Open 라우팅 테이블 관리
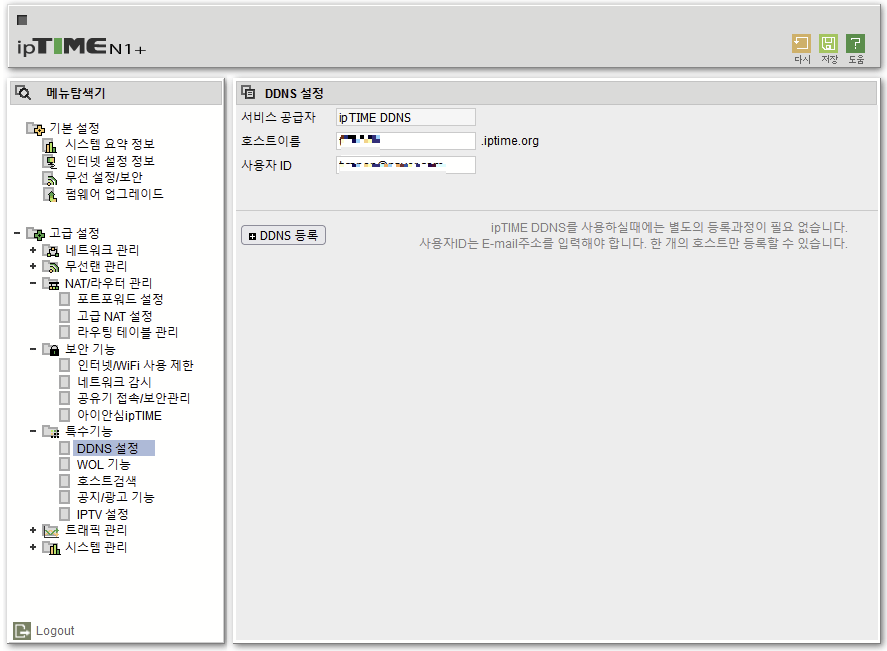Image resolution: width=887 pixels, height=651 pixels. click(x=127, y=332)
